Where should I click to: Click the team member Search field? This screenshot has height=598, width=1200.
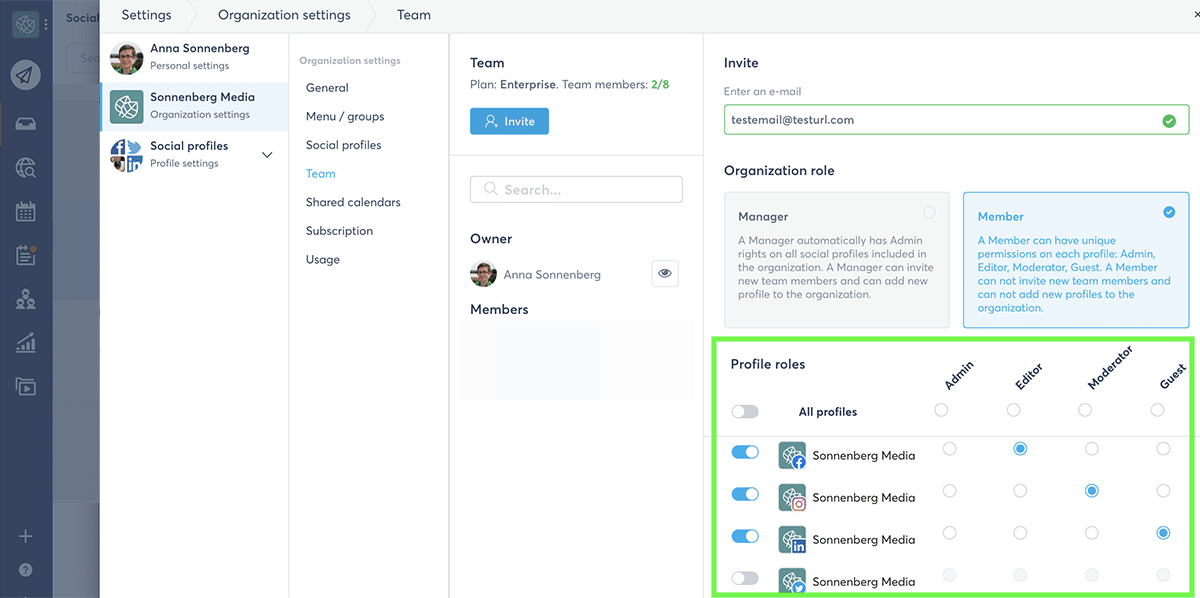[x=576, y=189]
